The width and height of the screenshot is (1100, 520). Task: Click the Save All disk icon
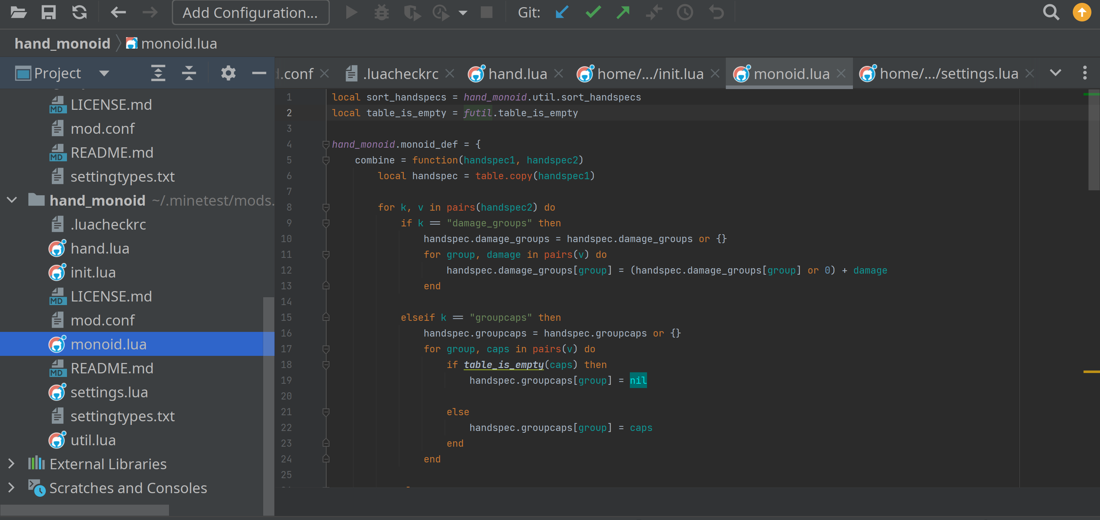[x=48, y=12]
